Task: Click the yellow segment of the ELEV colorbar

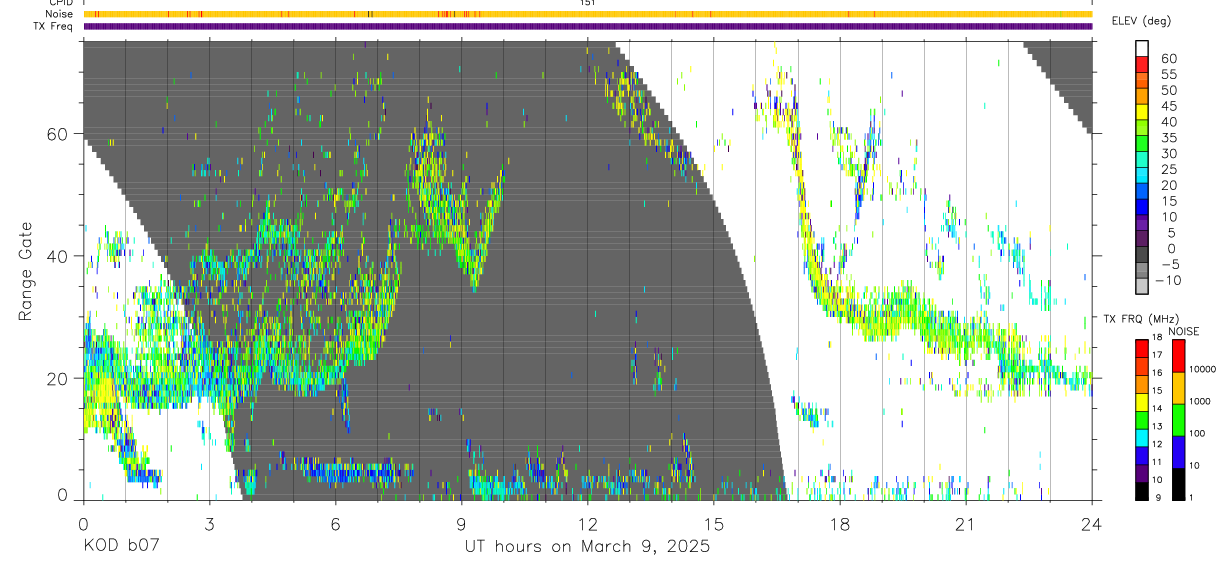Action: 1142,113
